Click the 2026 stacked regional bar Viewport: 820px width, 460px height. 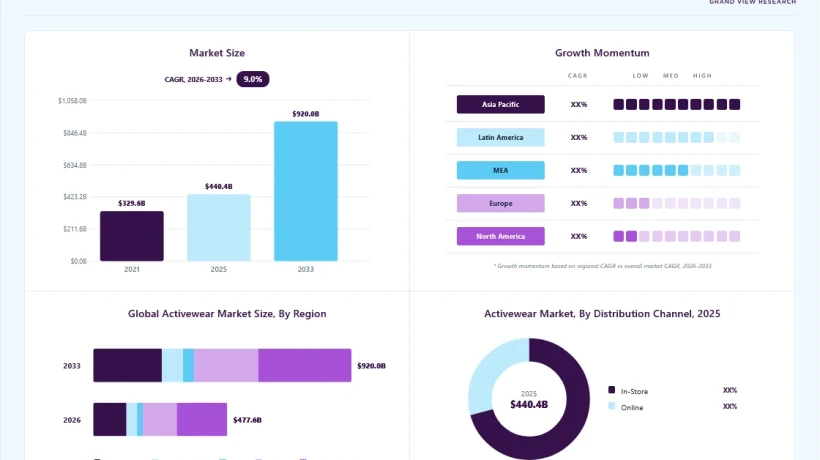160,419
